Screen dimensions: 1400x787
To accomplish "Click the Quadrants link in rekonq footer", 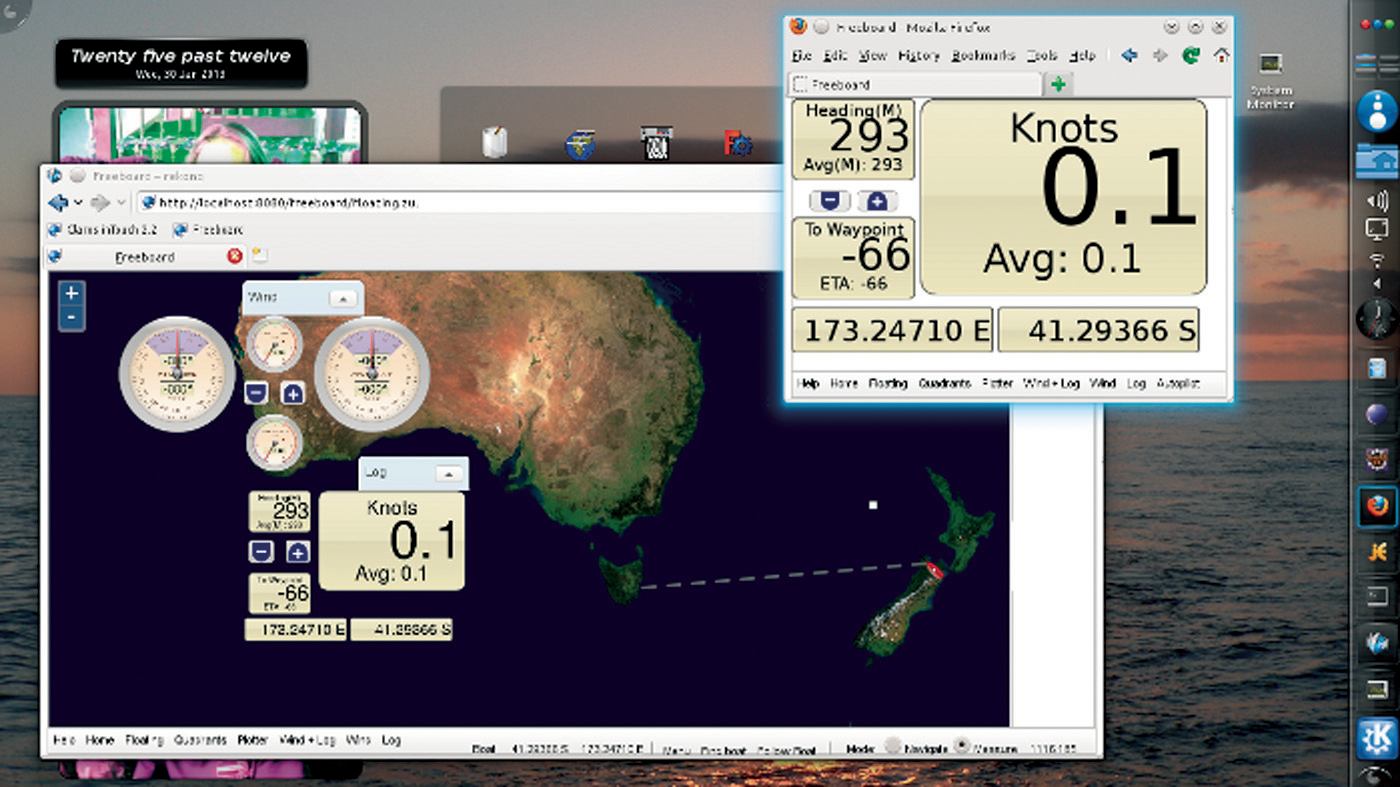I will pos(200,741).
